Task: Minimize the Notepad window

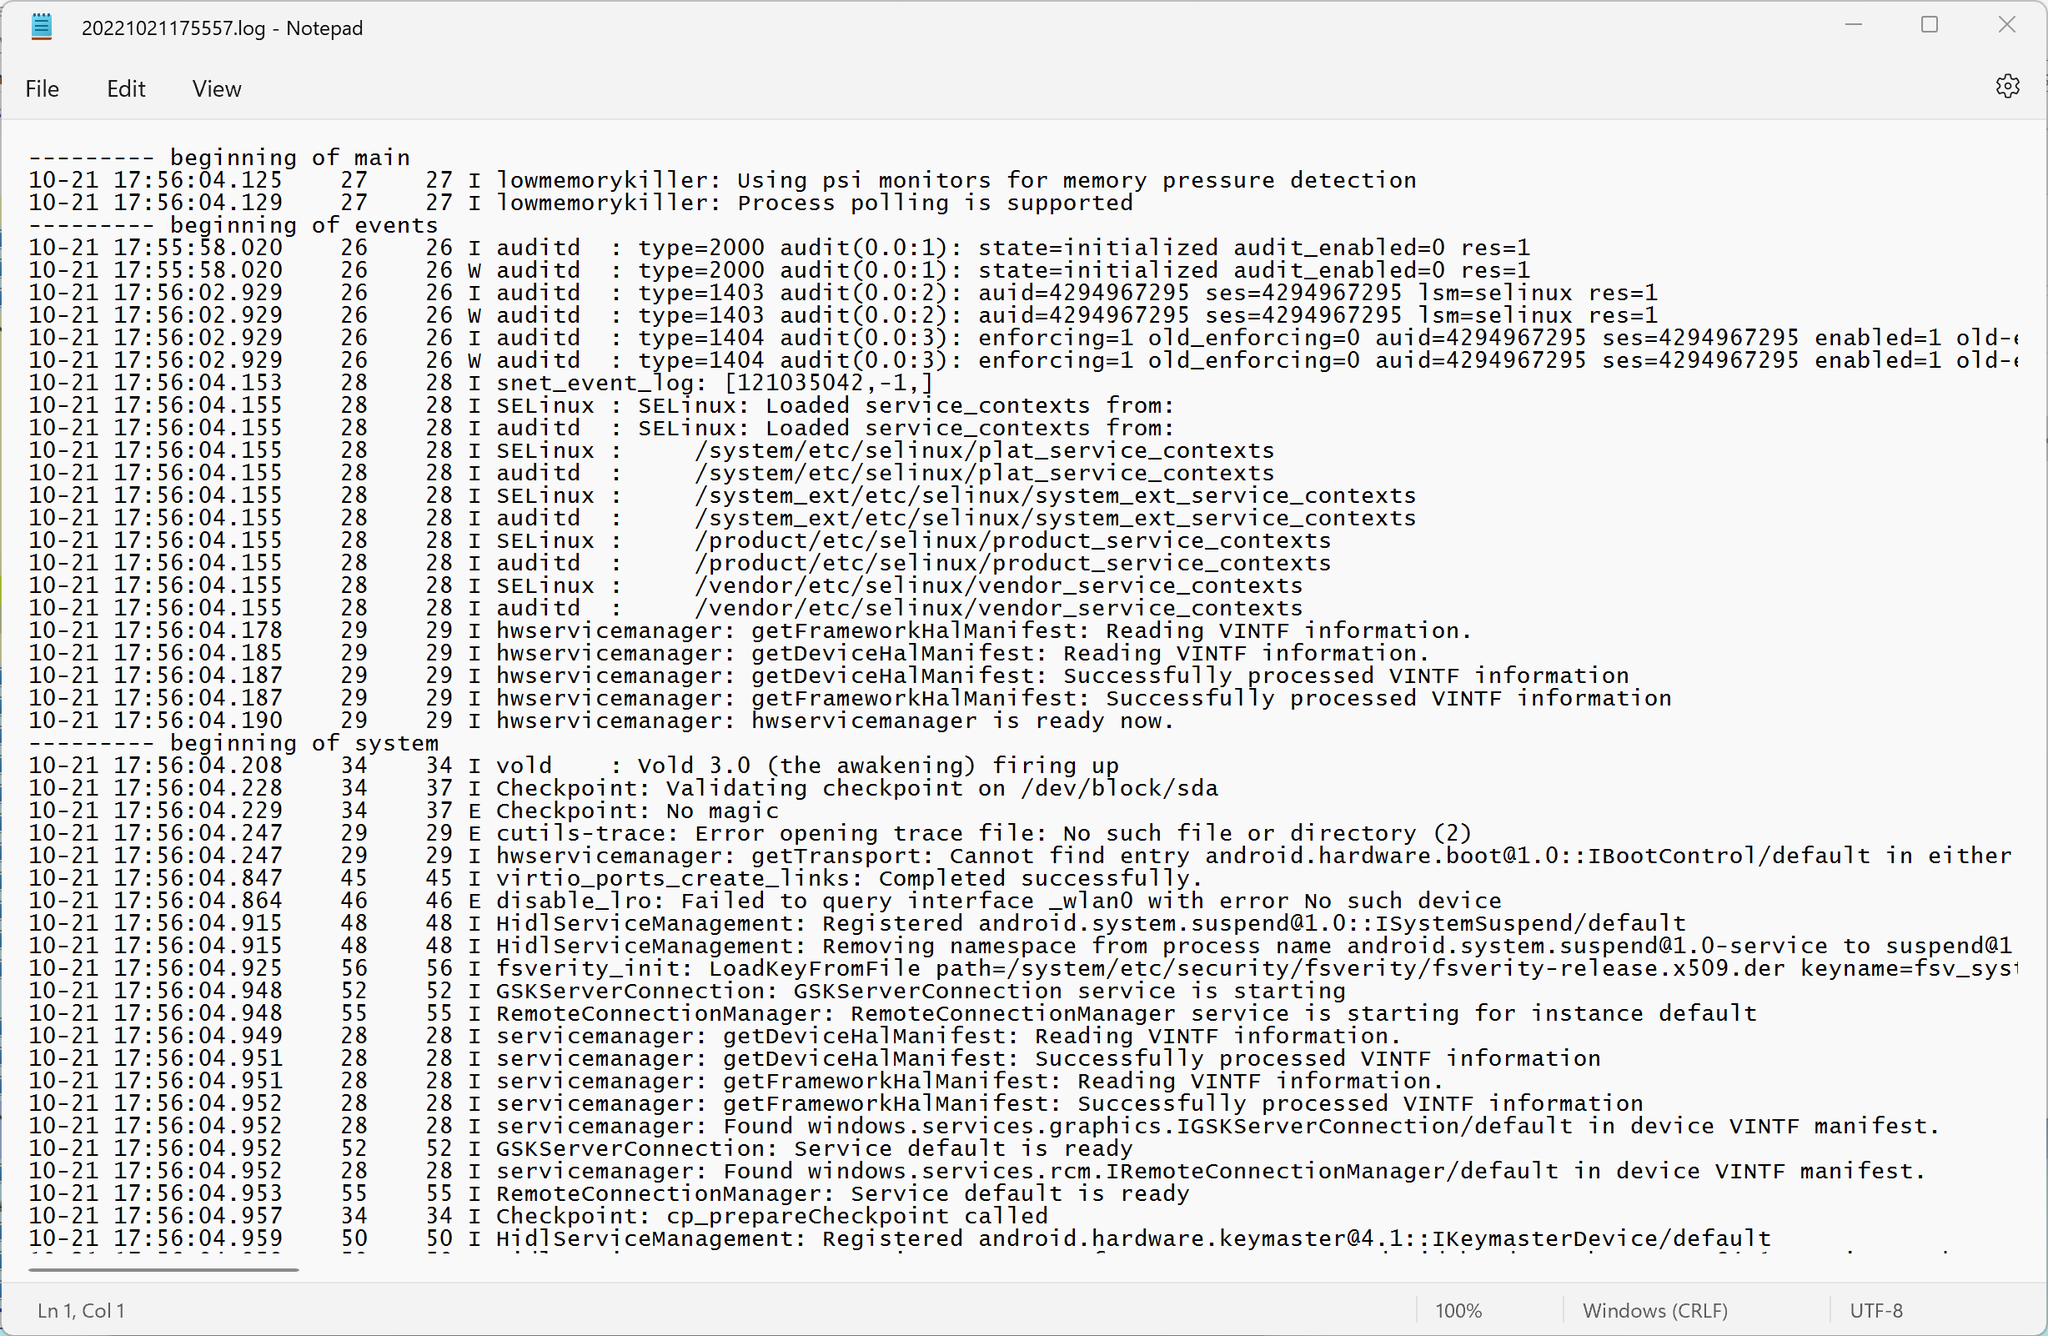Action: point(1856,24)
